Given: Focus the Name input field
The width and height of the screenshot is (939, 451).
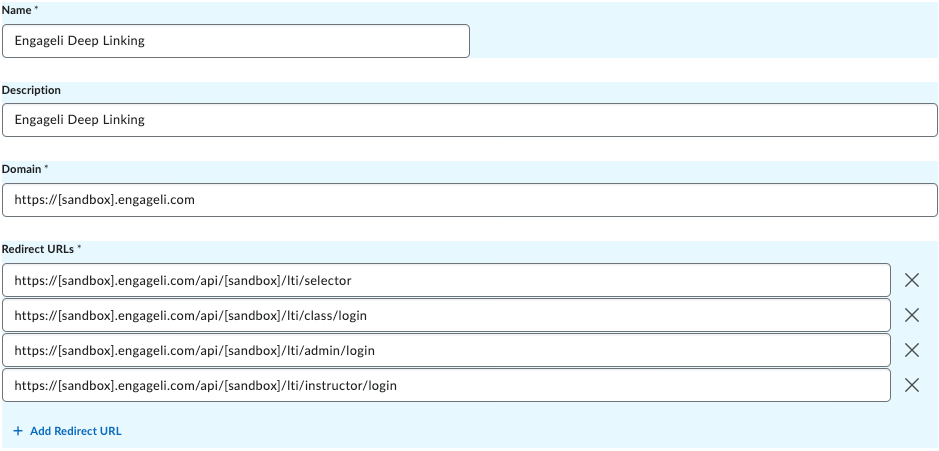Looking at the screenshot, I should coord(236,41).
